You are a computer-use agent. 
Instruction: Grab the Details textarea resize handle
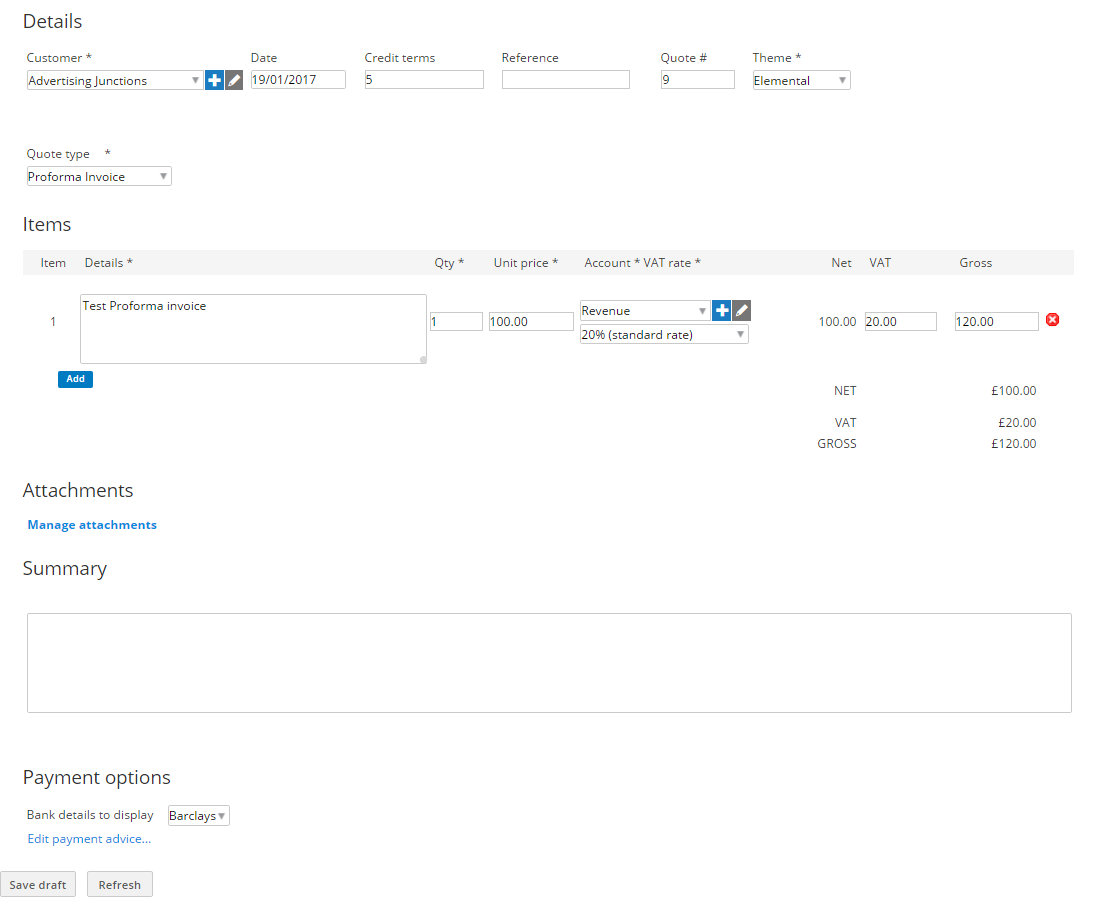pyautogui.click(x=422, y=360)
